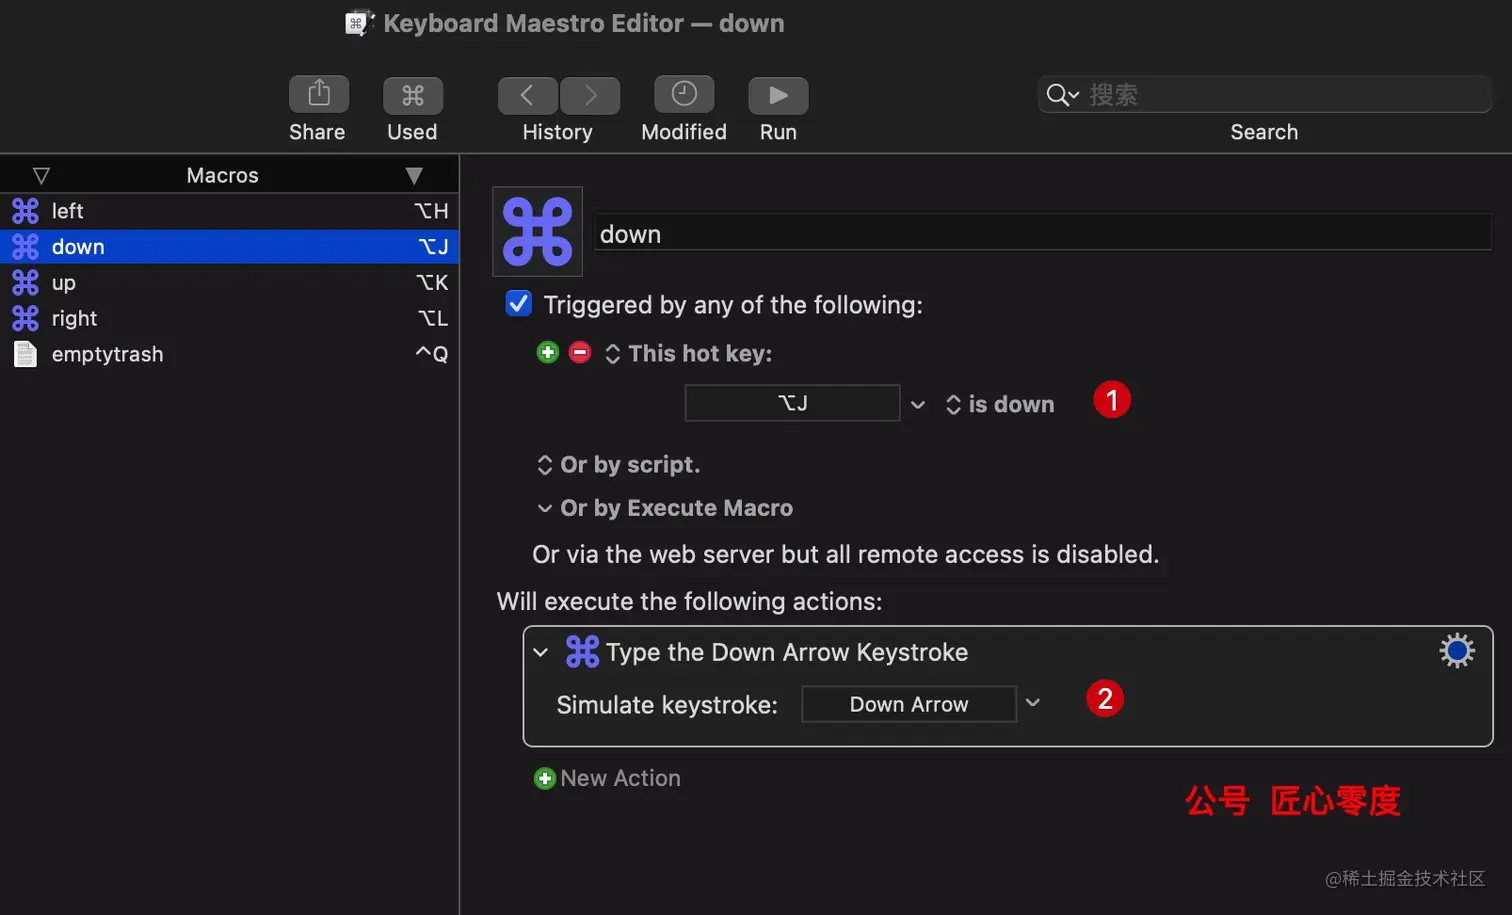1512x915 pixels.
Task: Run the selected macro
Action: click(x=778, y=95)
